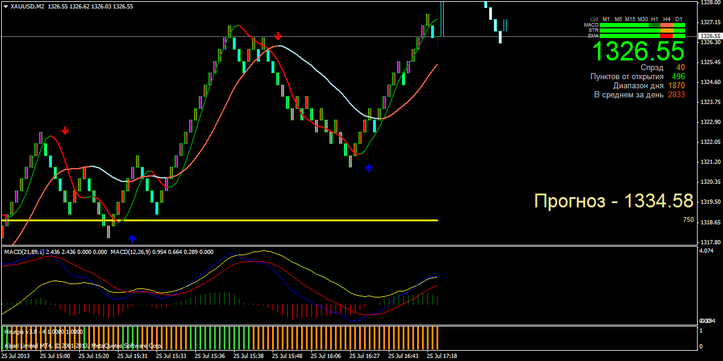Viewport: 723px width, 361px height.
Task: Select the blue buy arrow near 15:31
Action: (132, 238)
